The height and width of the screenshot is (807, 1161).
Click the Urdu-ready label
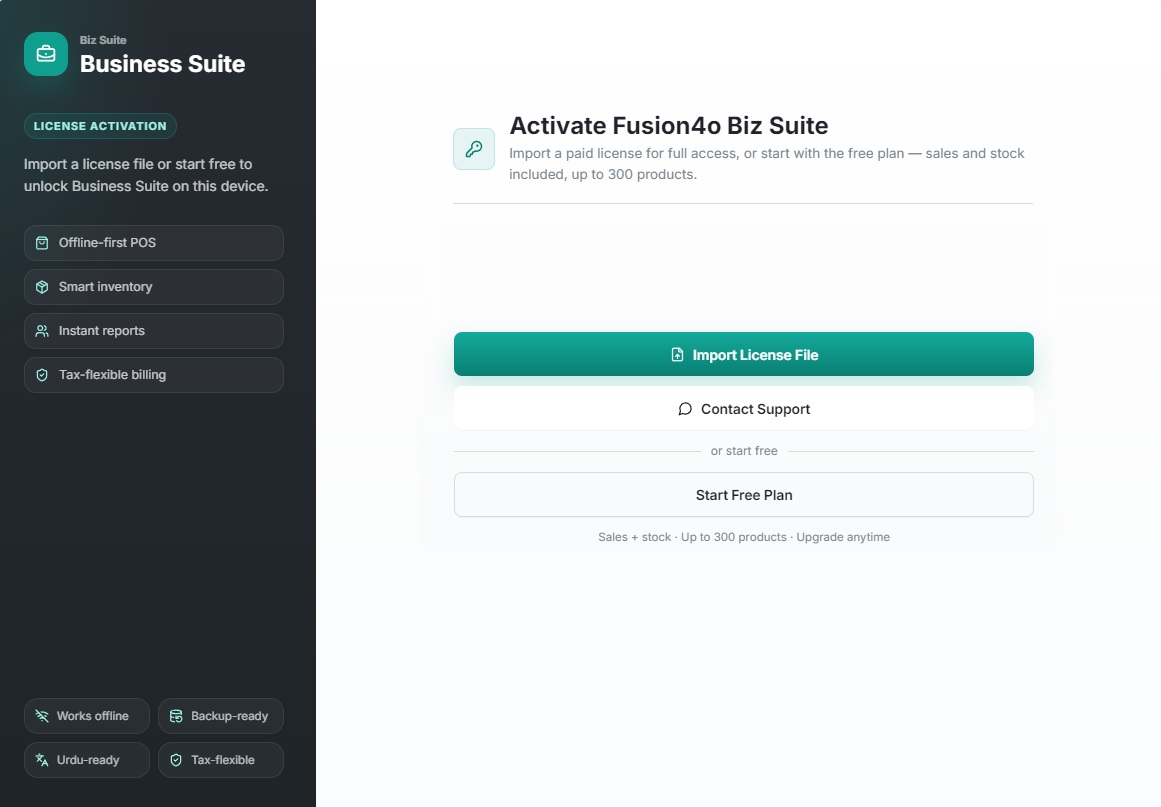87,760
